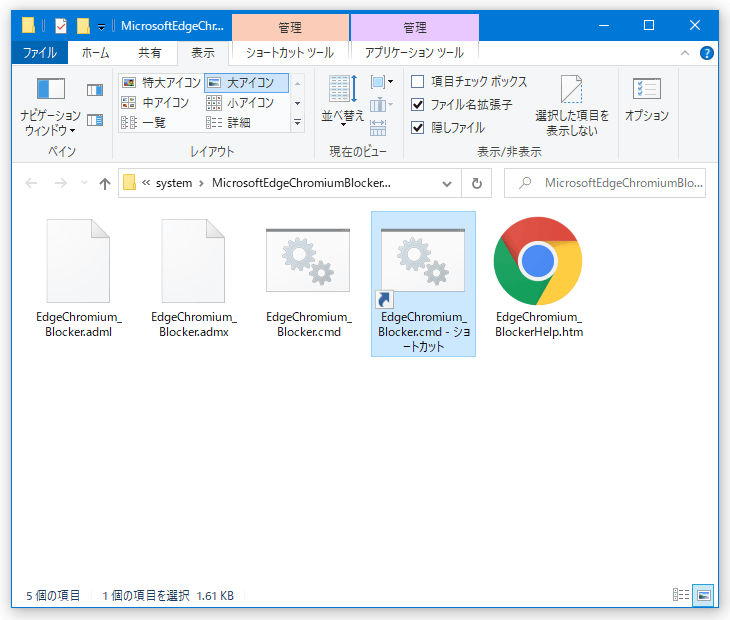Open the ファイル menu tab
The height and width of the screenshot is (620, 730).
(x=40, y=53)
